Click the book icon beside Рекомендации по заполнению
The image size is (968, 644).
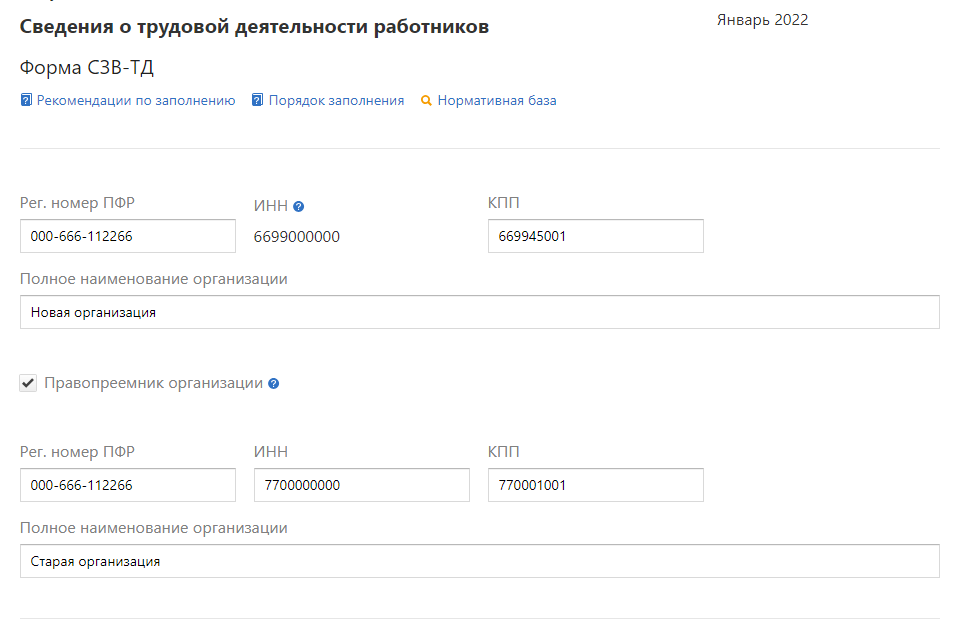[x=26, y=101]
